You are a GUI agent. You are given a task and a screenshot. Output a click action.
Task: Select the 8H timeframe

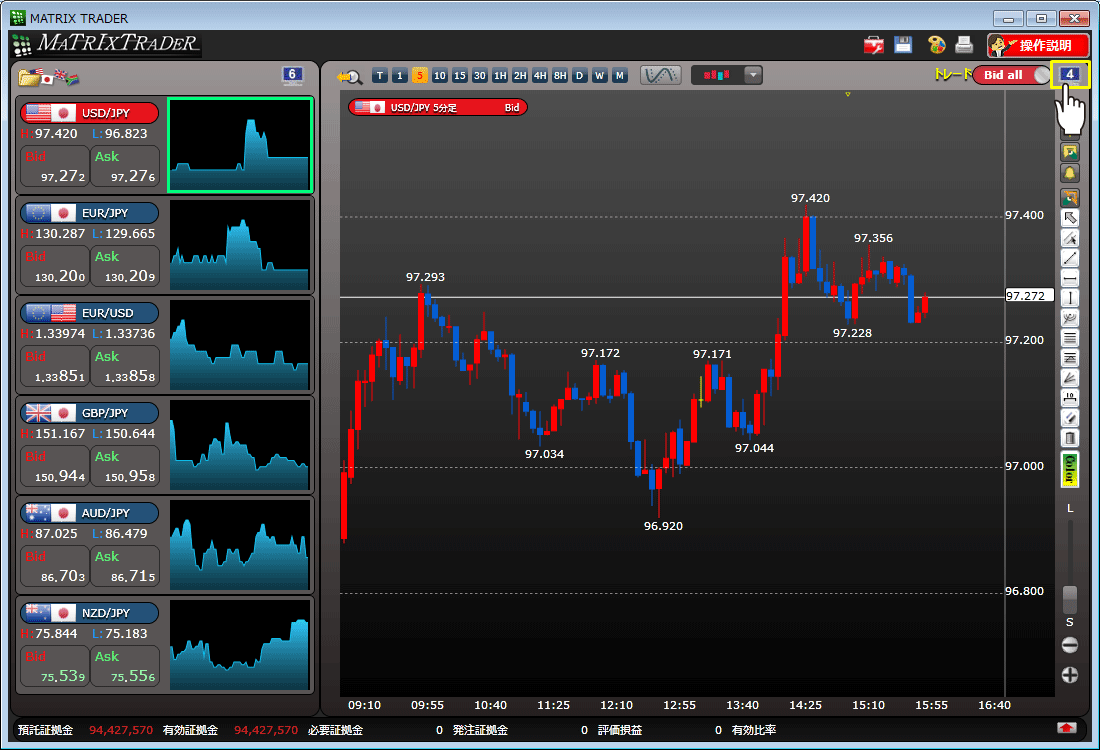[560, 76]
